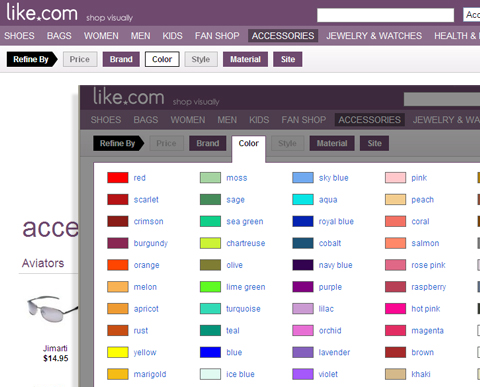
Task: Open the KIDS category in top nav
Action: click(x=172, y=36)
